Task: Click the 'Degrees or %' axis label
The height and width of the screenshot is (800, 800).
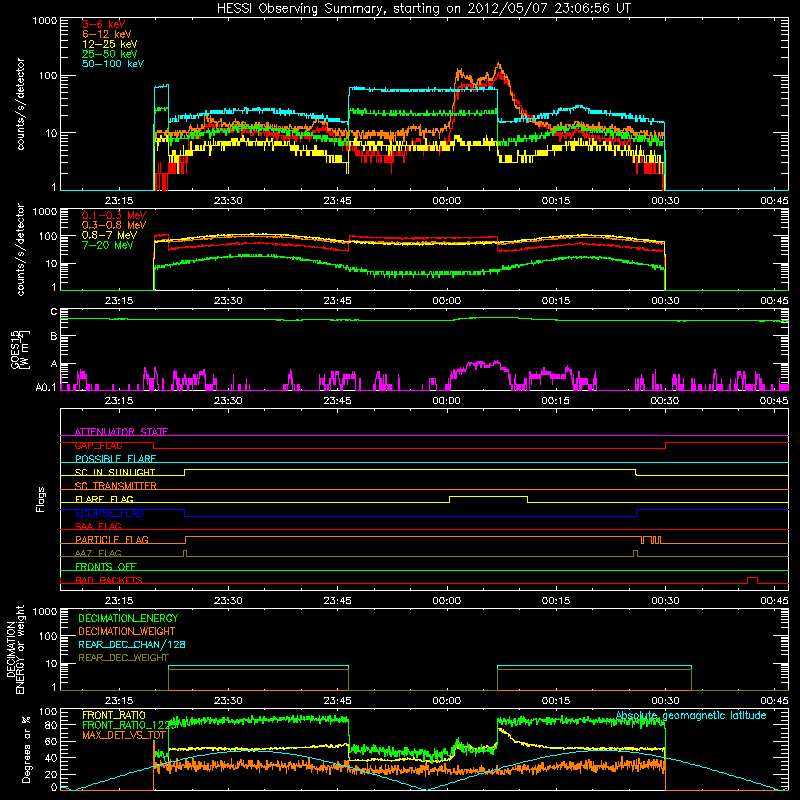Action: point(26,749)
